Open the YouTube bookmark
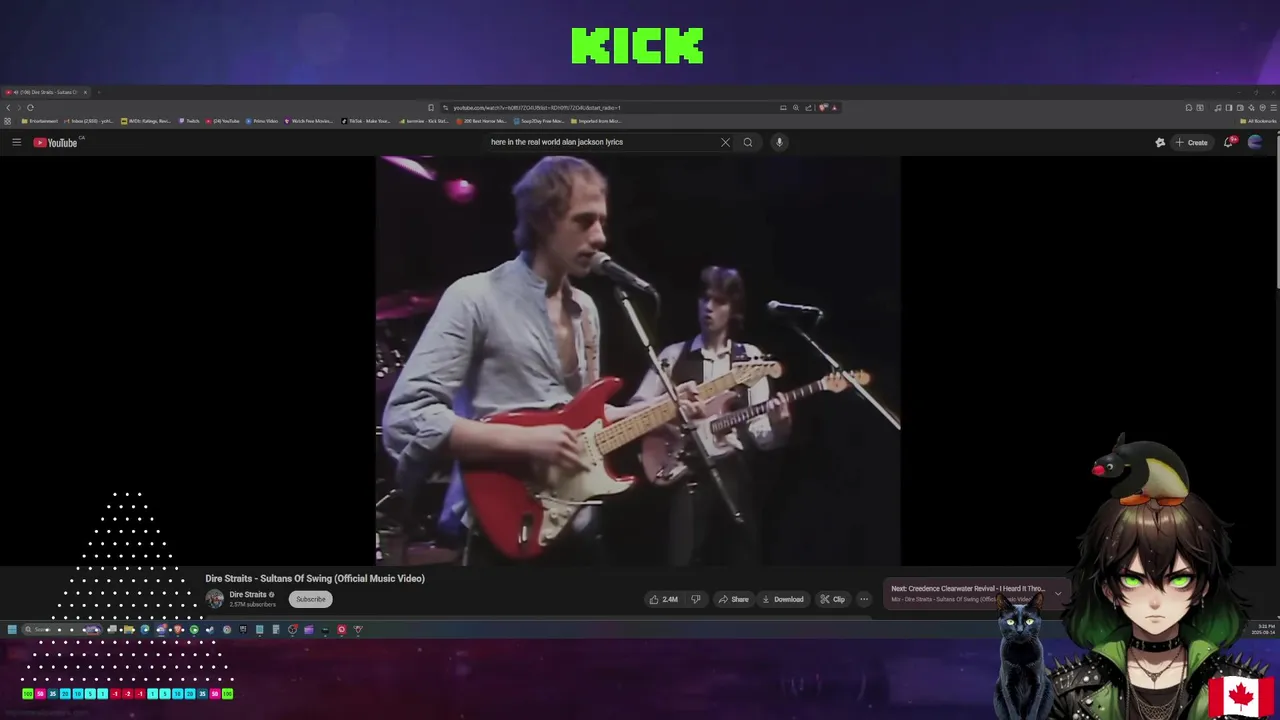Screen dimensions: 1280x720 [223, 121]
